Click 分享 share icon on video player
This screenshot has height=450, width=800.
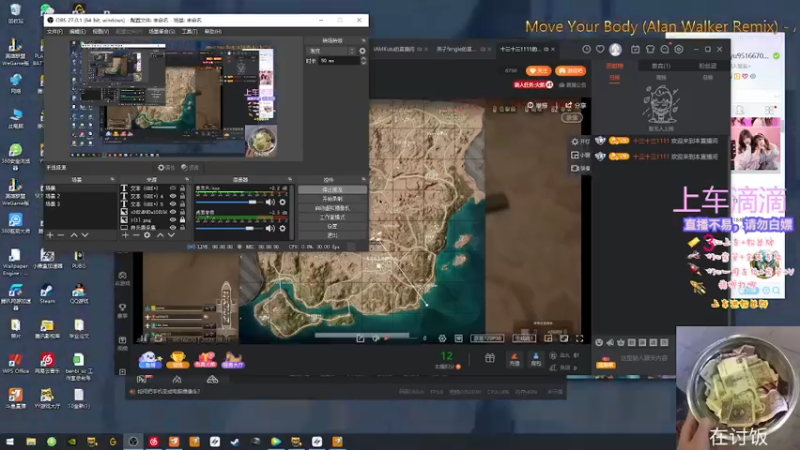tap(575, 105)
